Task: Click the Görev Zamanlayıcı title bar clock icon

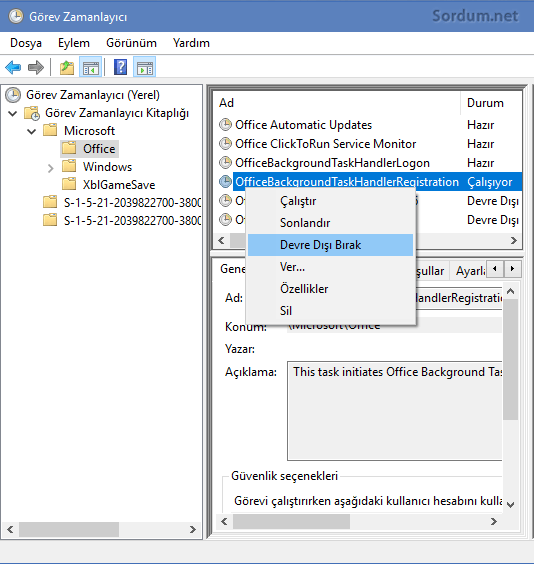Action: point(15,17)
